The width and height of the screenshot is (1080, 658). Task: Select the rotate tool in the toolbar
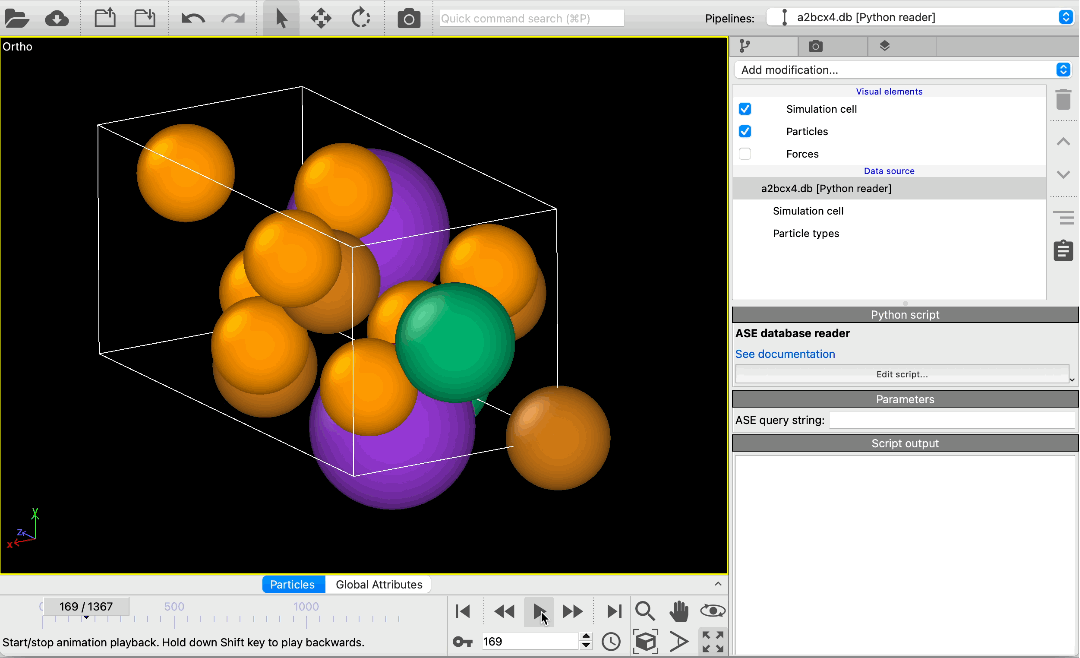[x=360, y=18]
